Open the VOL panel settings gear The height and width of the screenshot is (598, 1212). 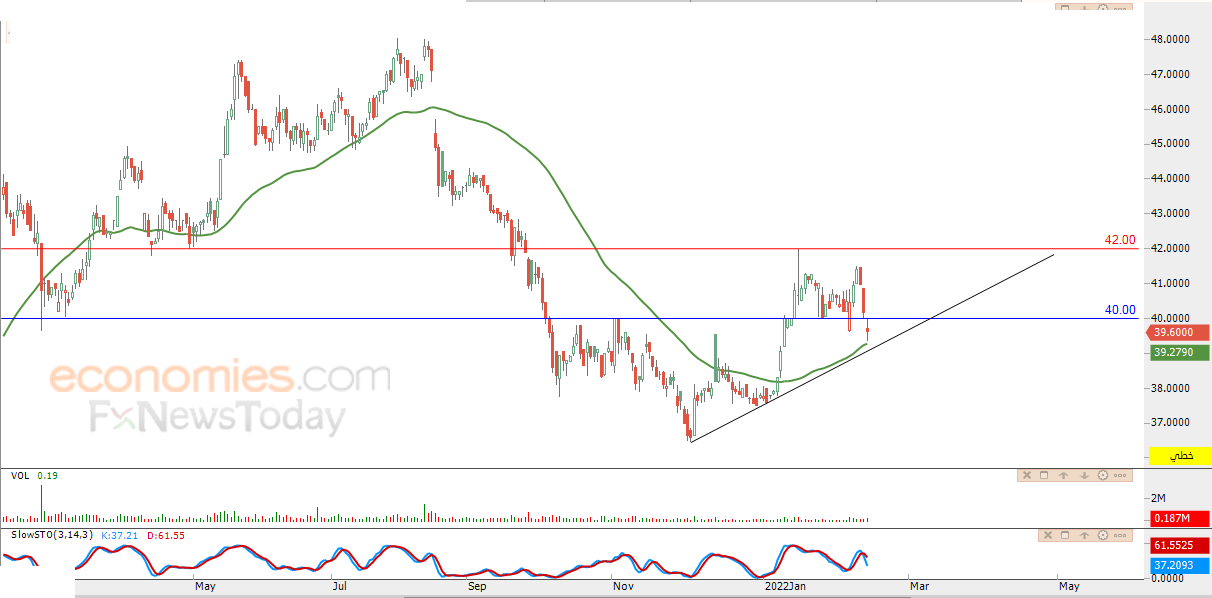1103,475
